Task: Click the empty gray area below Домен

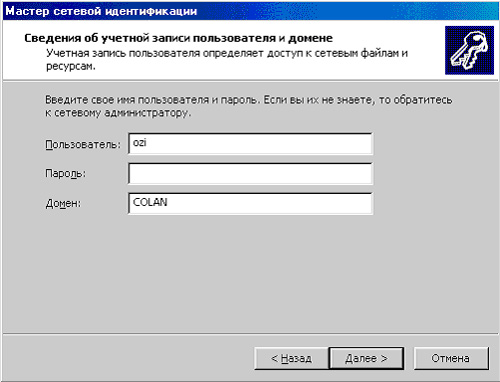Action: pos(250,273)
